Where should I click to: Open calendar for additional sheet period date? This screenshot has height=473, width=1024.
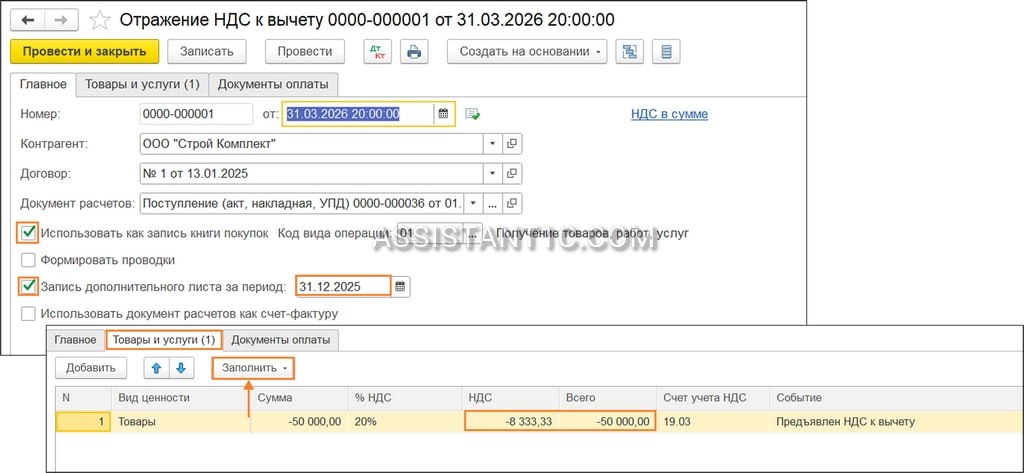click(x=401, y=286)
